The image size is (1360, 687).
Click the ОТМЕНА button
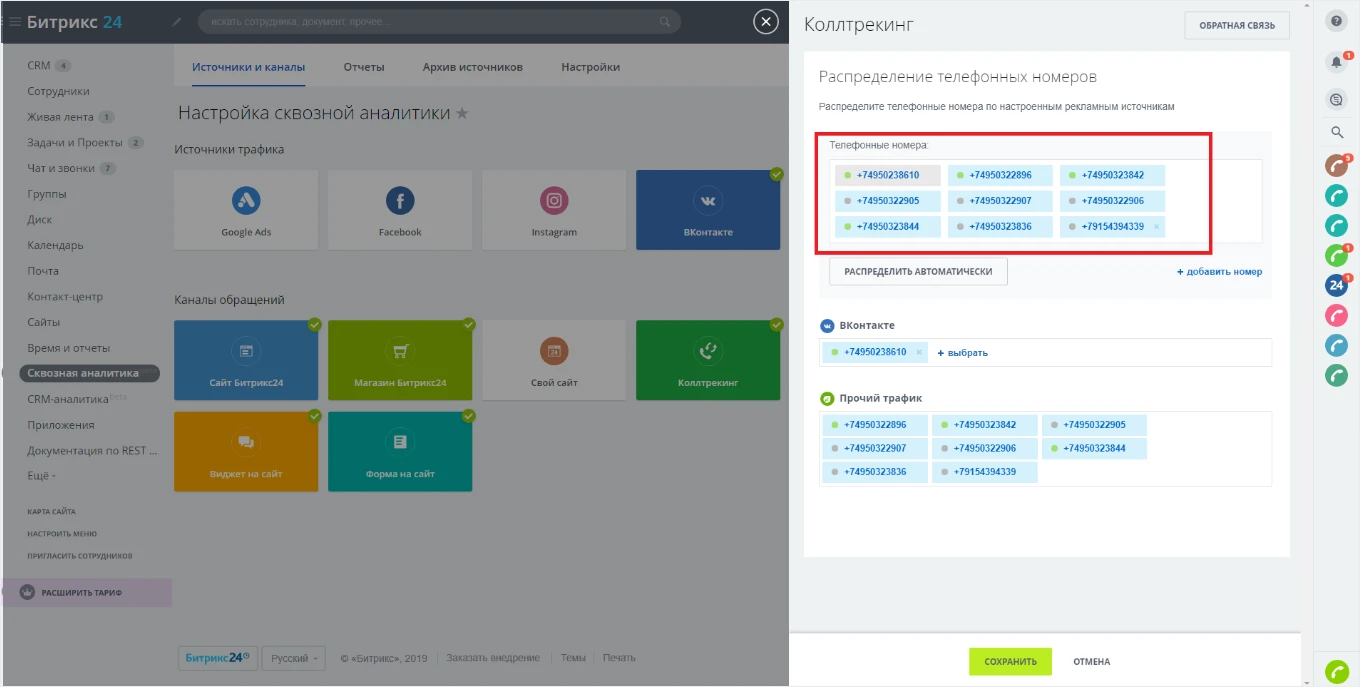1092,662
